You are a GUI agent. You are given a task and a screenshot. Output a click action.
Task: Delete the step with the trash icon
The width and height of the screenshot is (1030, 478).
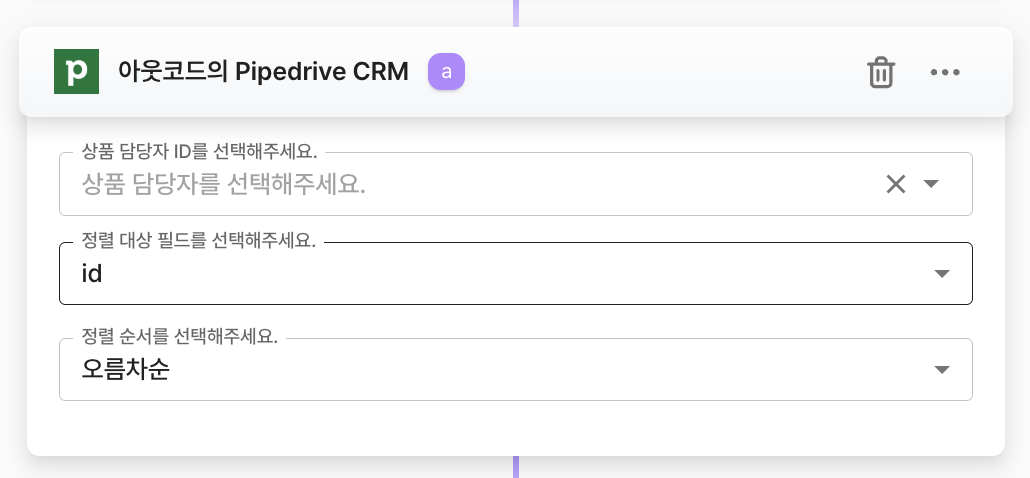(881, 72)
